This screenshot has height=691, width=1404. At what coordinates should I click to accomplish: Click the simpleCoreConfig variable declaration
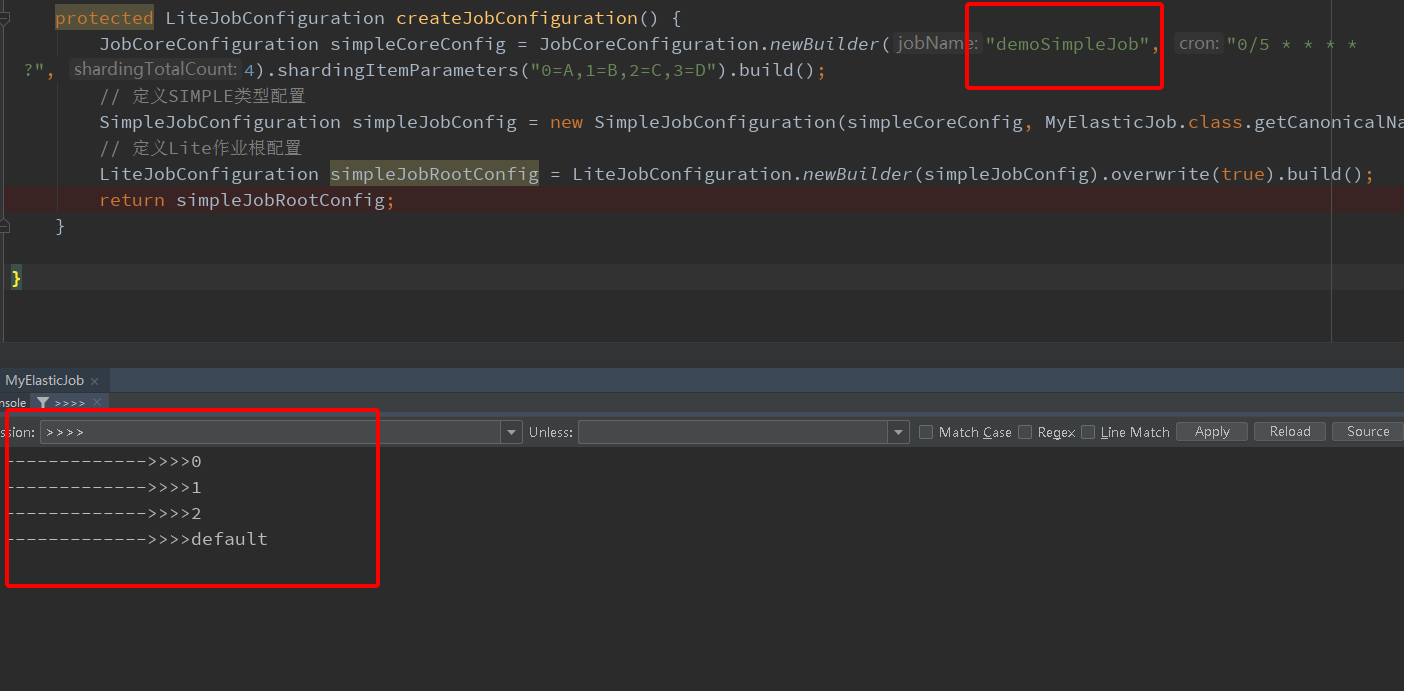tap(418, 44)
